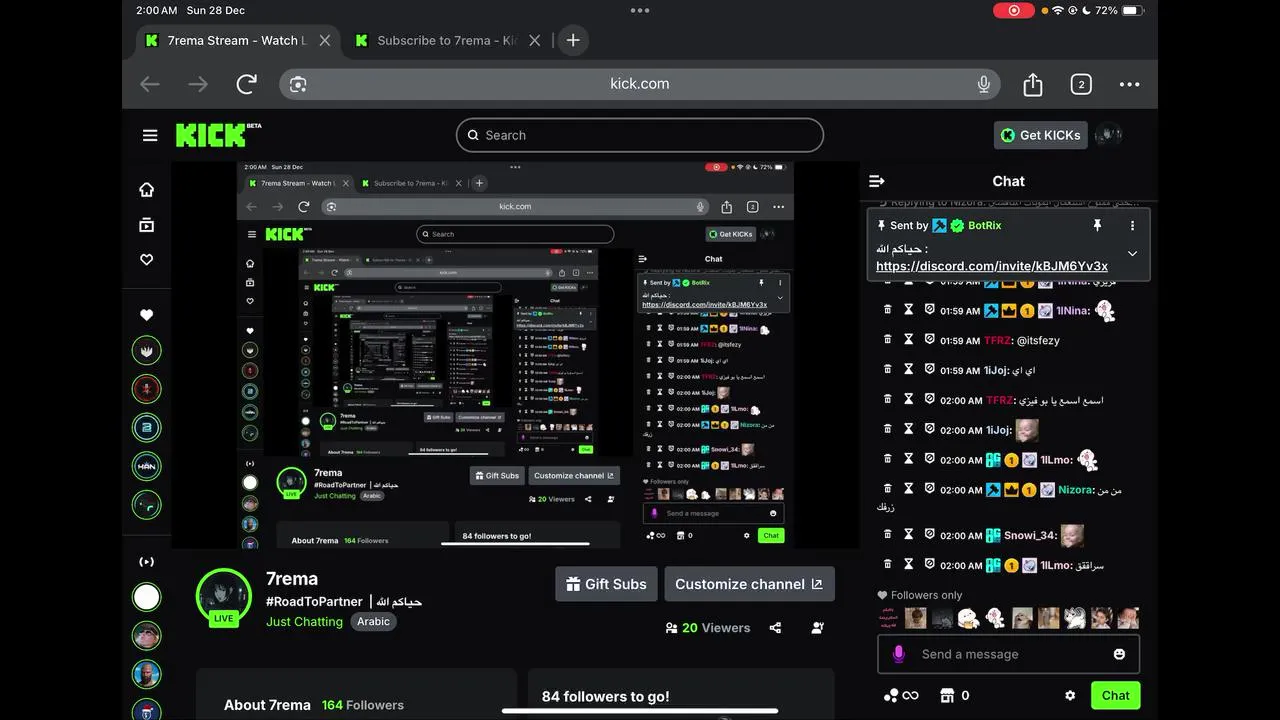The height and width of the screenshot is (720, 1280).
Task: Switch to the Subscribe to 7rema tab
Action: 446,40
